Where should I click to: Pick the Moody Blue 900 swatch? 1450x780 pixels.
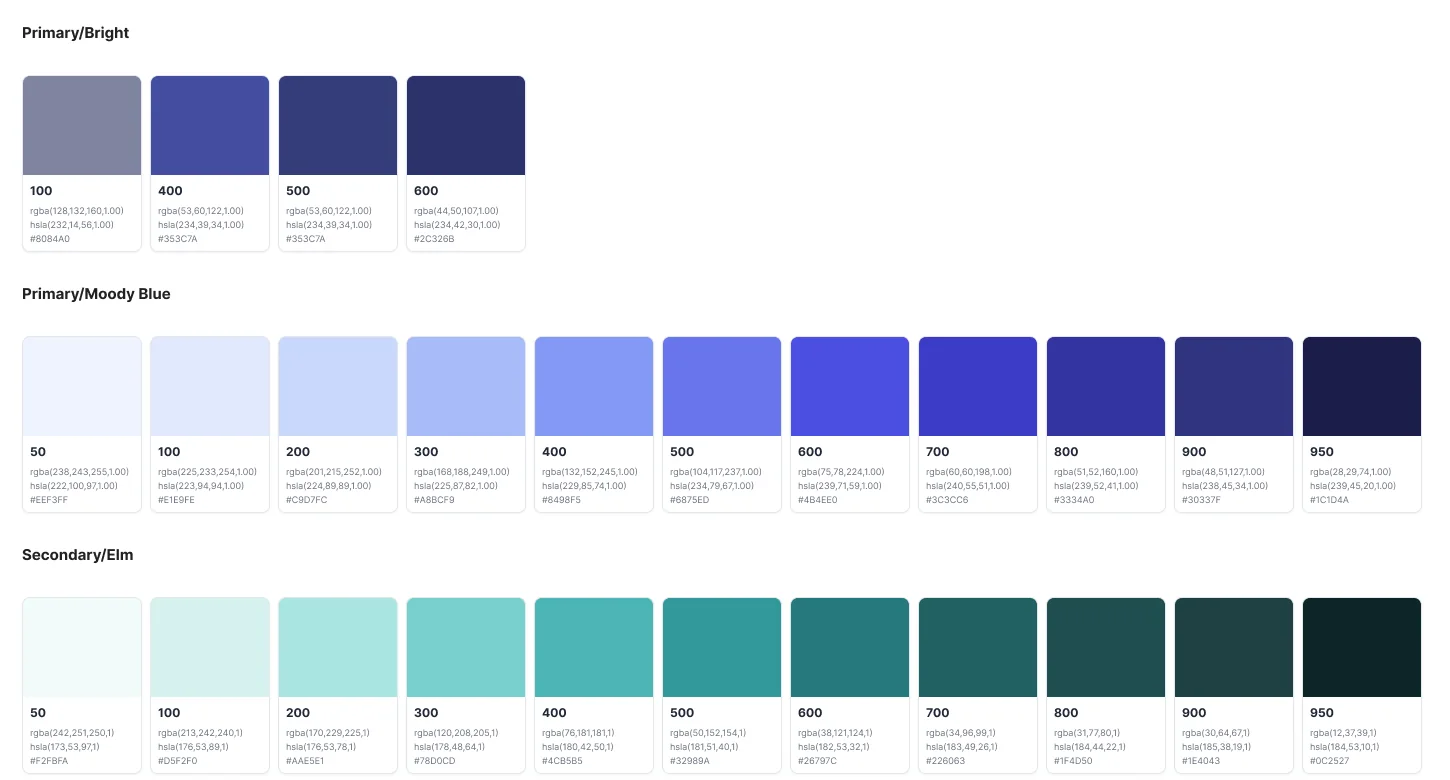tap(1234, 386)
